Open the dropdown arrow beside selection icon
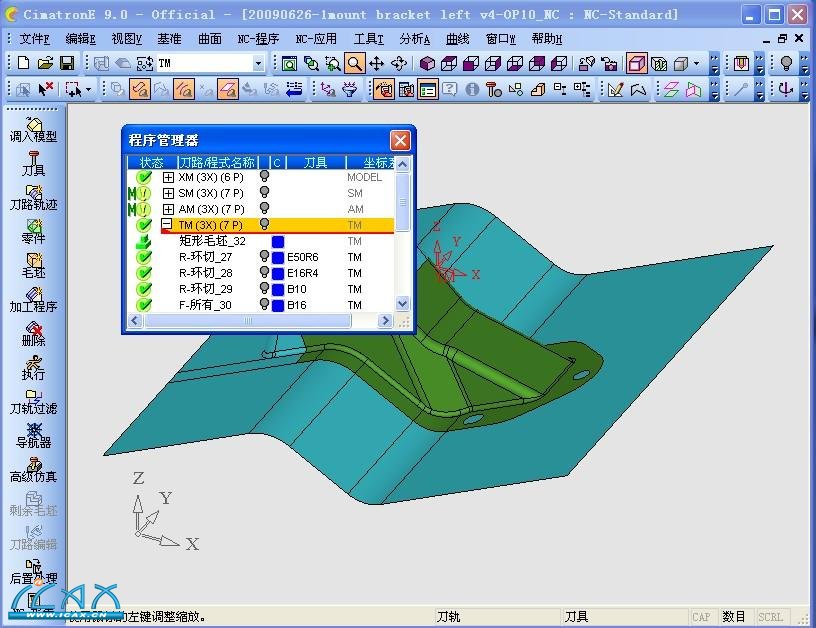816x628 pixels. click(88, 90)
